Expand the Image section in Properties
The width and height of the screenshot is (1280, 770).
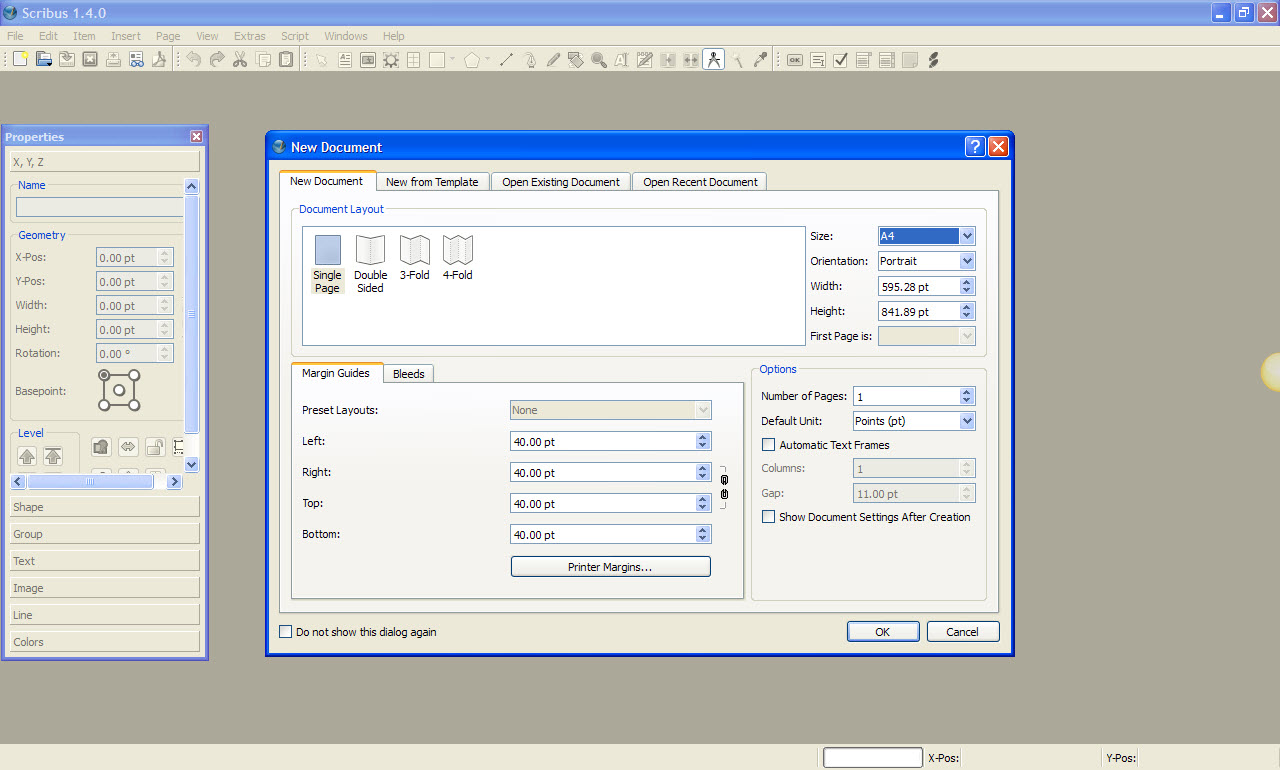click(x=105, y=588)
